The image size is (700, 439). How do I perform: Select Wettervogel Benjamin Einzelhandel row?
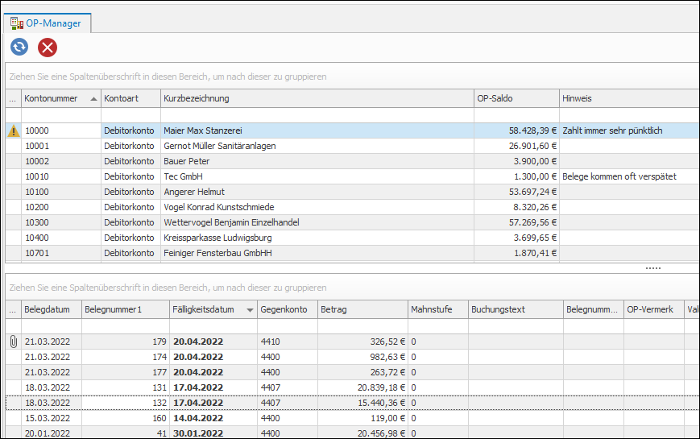352,222
